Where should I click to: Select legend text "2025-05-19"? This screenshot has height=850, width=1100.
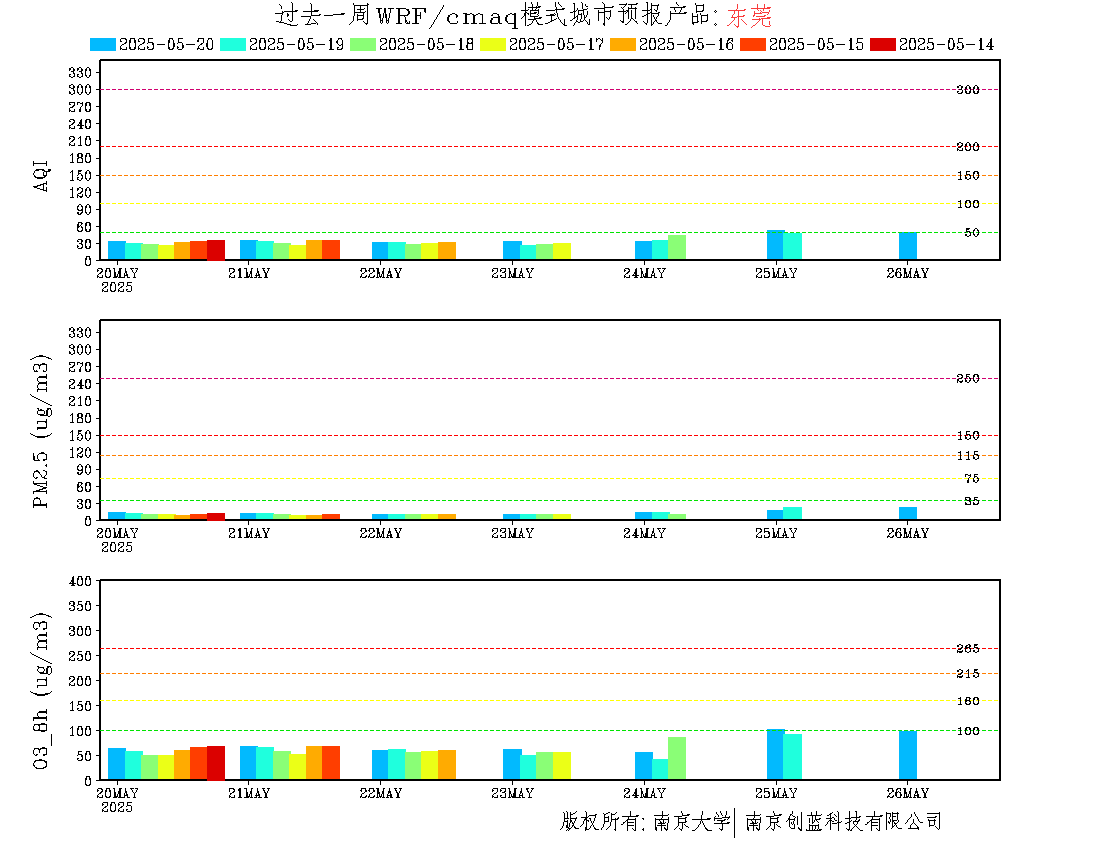pyautogui.click(x=296, y=44)
